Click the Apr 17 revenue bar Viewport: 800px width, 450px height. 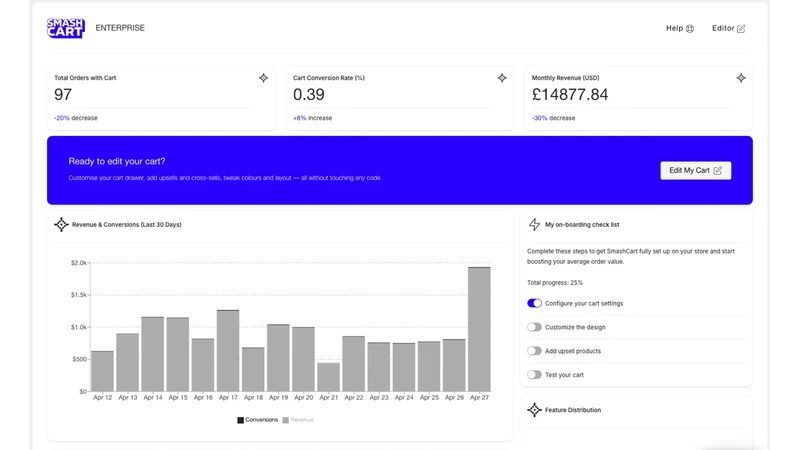point(228,351)
